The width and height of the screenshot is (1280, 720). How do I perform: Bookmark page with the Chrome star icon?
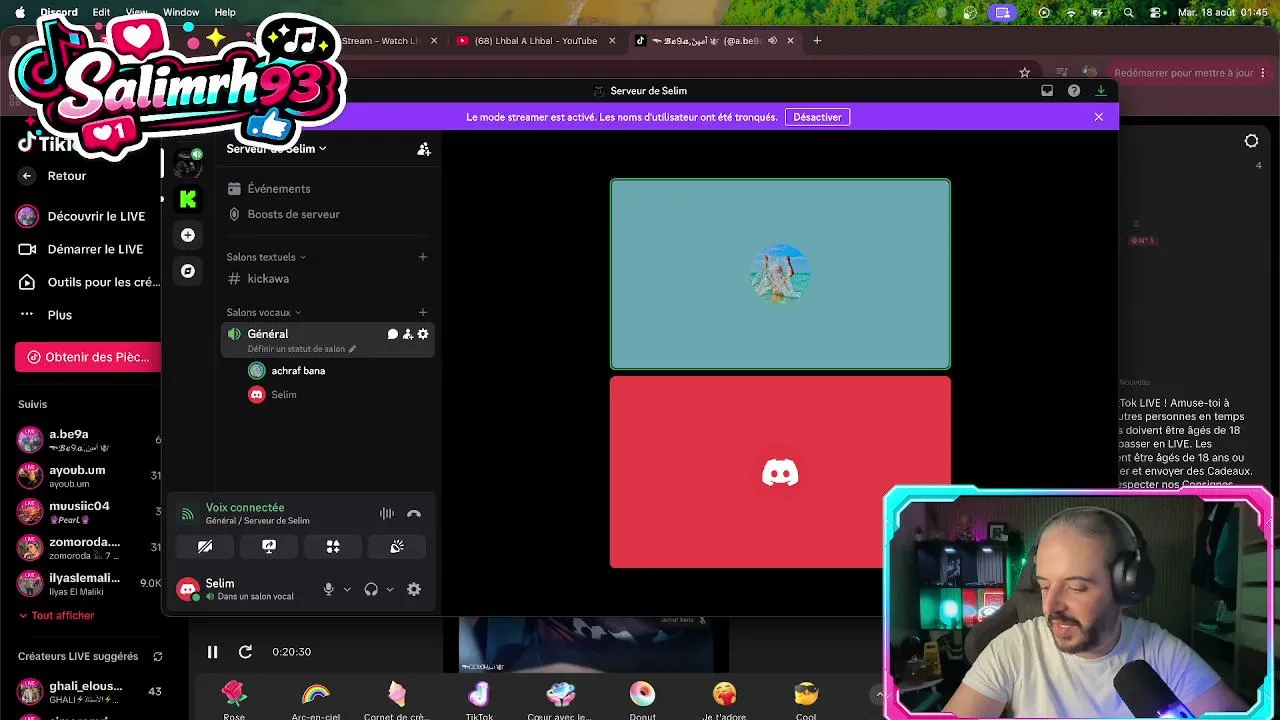1025,73
